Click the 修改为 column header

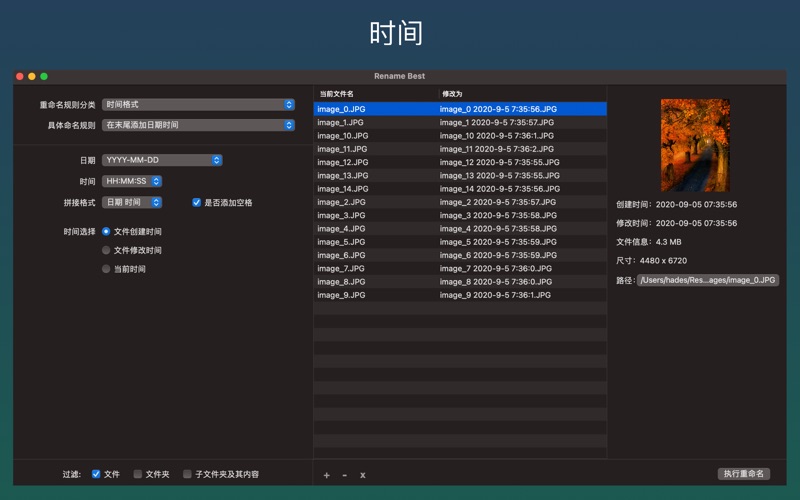tap(520, 93)
